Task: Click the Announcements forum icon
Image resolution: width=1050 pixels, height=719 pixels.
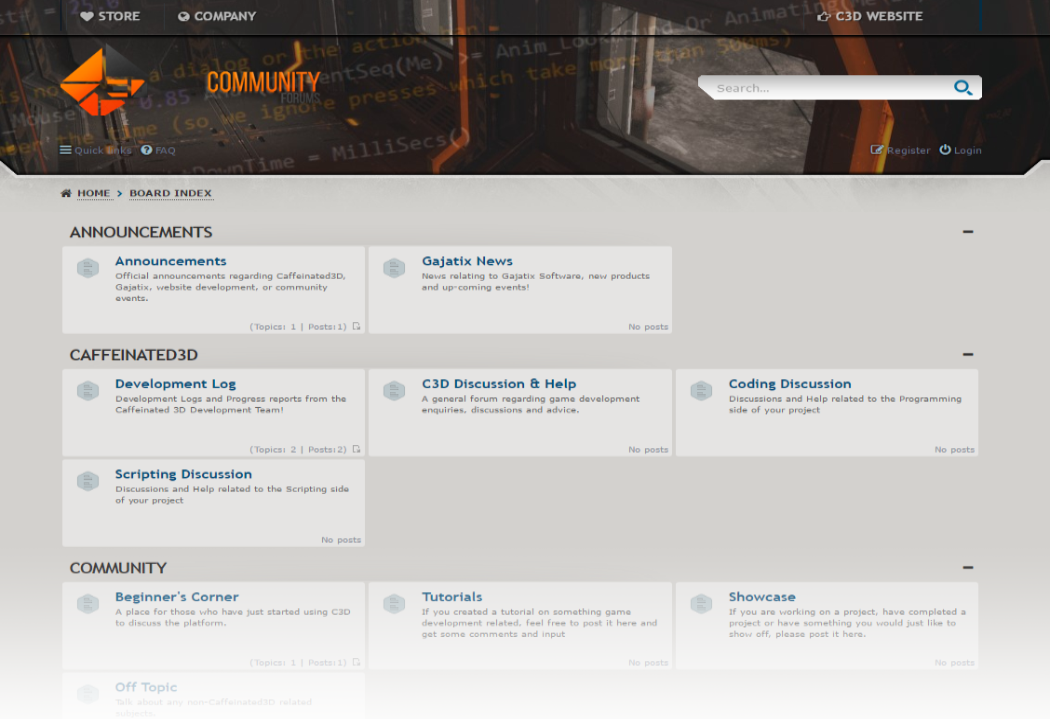Action: [88, 268]
